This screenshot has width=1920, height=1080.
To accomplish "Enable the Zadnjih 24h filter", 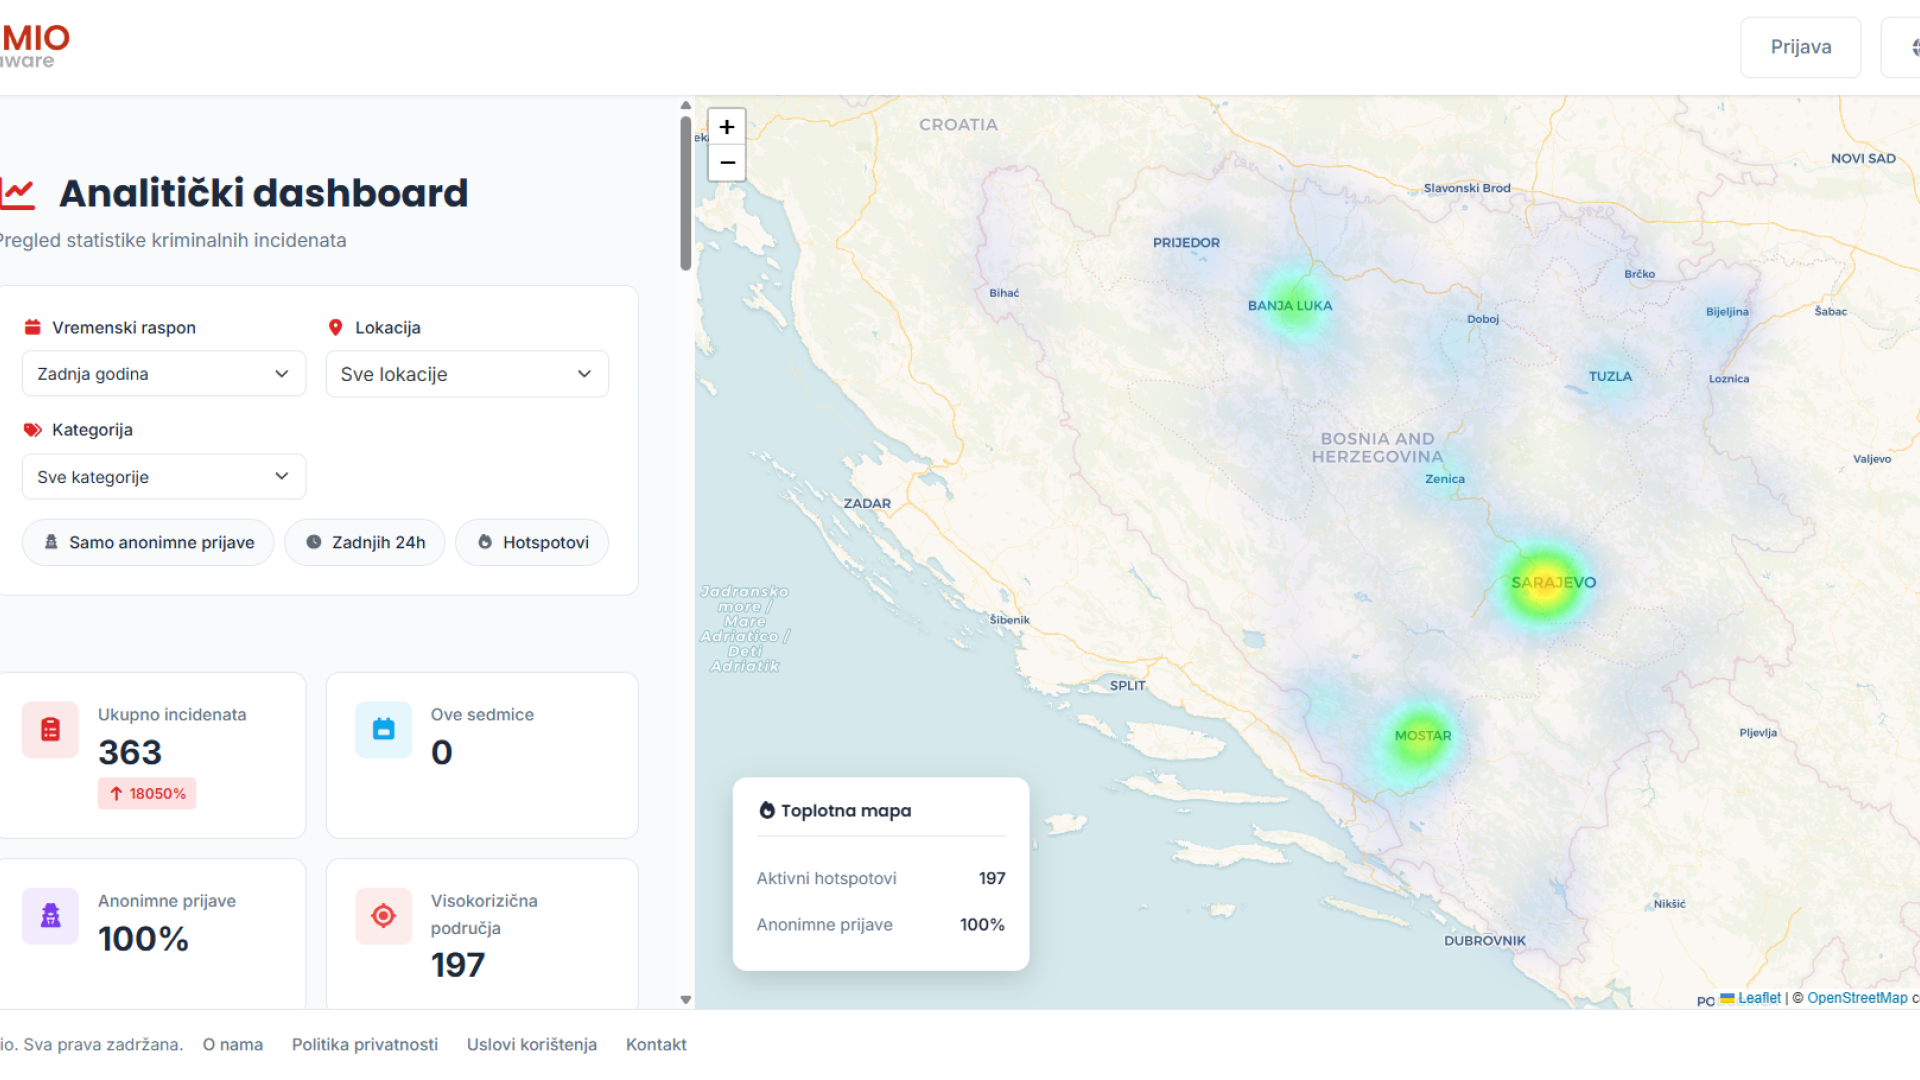I will (365, 543).
